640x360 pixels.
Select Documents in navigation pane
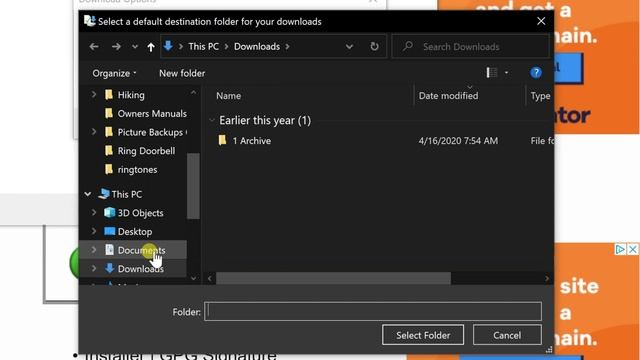141,250
